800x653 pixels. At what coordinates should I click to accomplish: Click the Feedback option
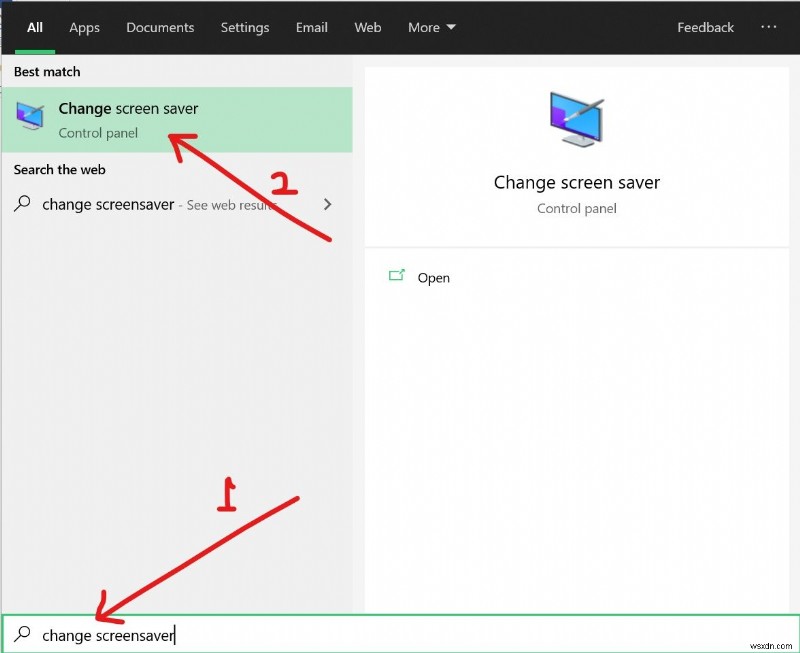705,27
